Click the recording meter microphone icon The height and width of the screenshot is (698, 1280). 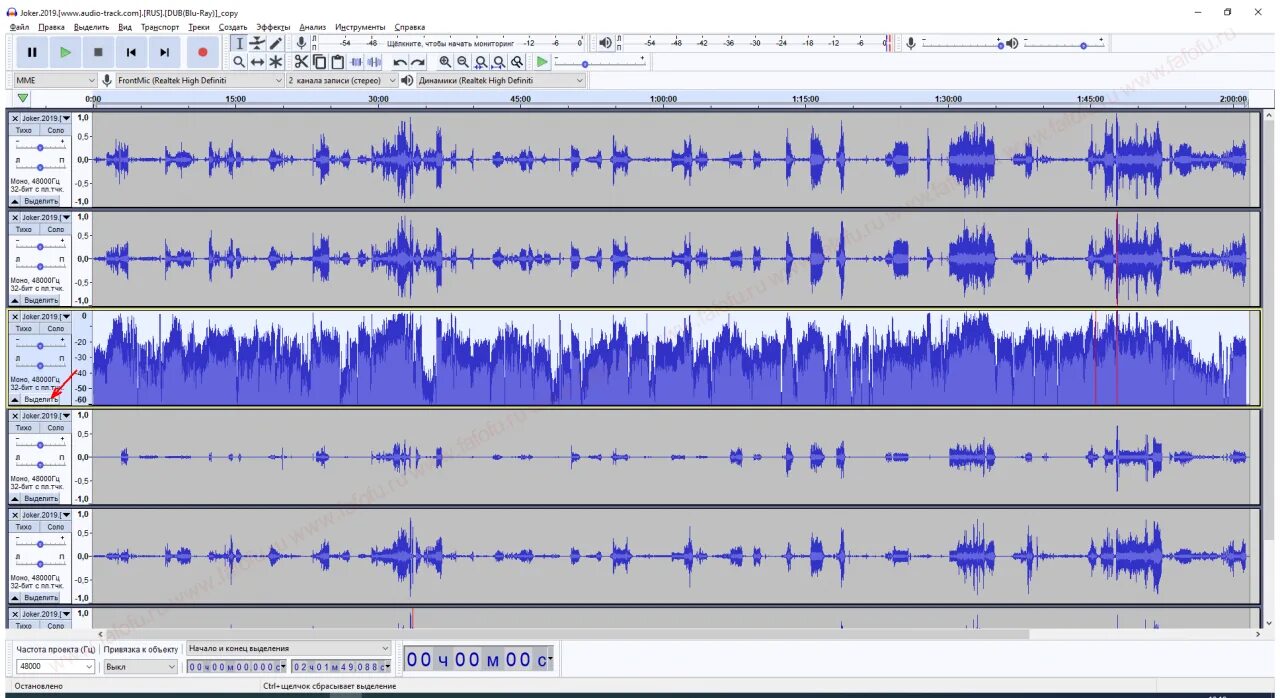click(x=301, y=43)
